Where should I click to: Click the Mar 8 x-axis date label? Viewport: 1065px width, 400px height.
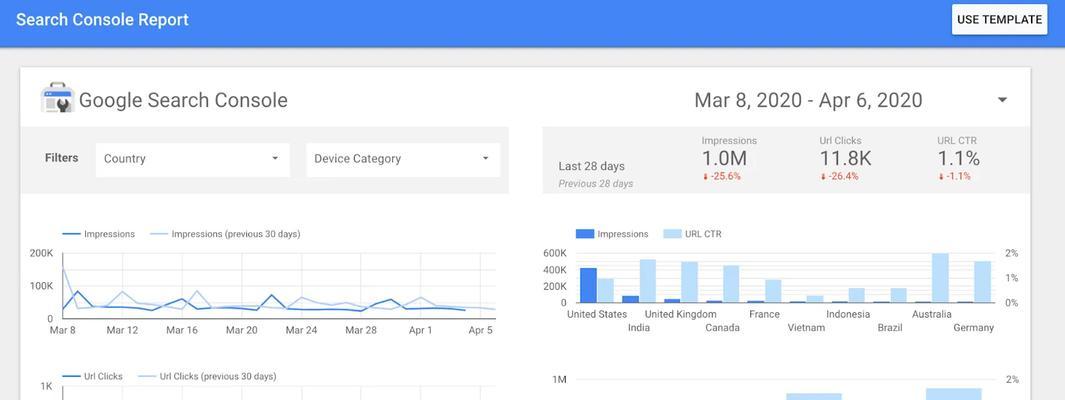63,331
